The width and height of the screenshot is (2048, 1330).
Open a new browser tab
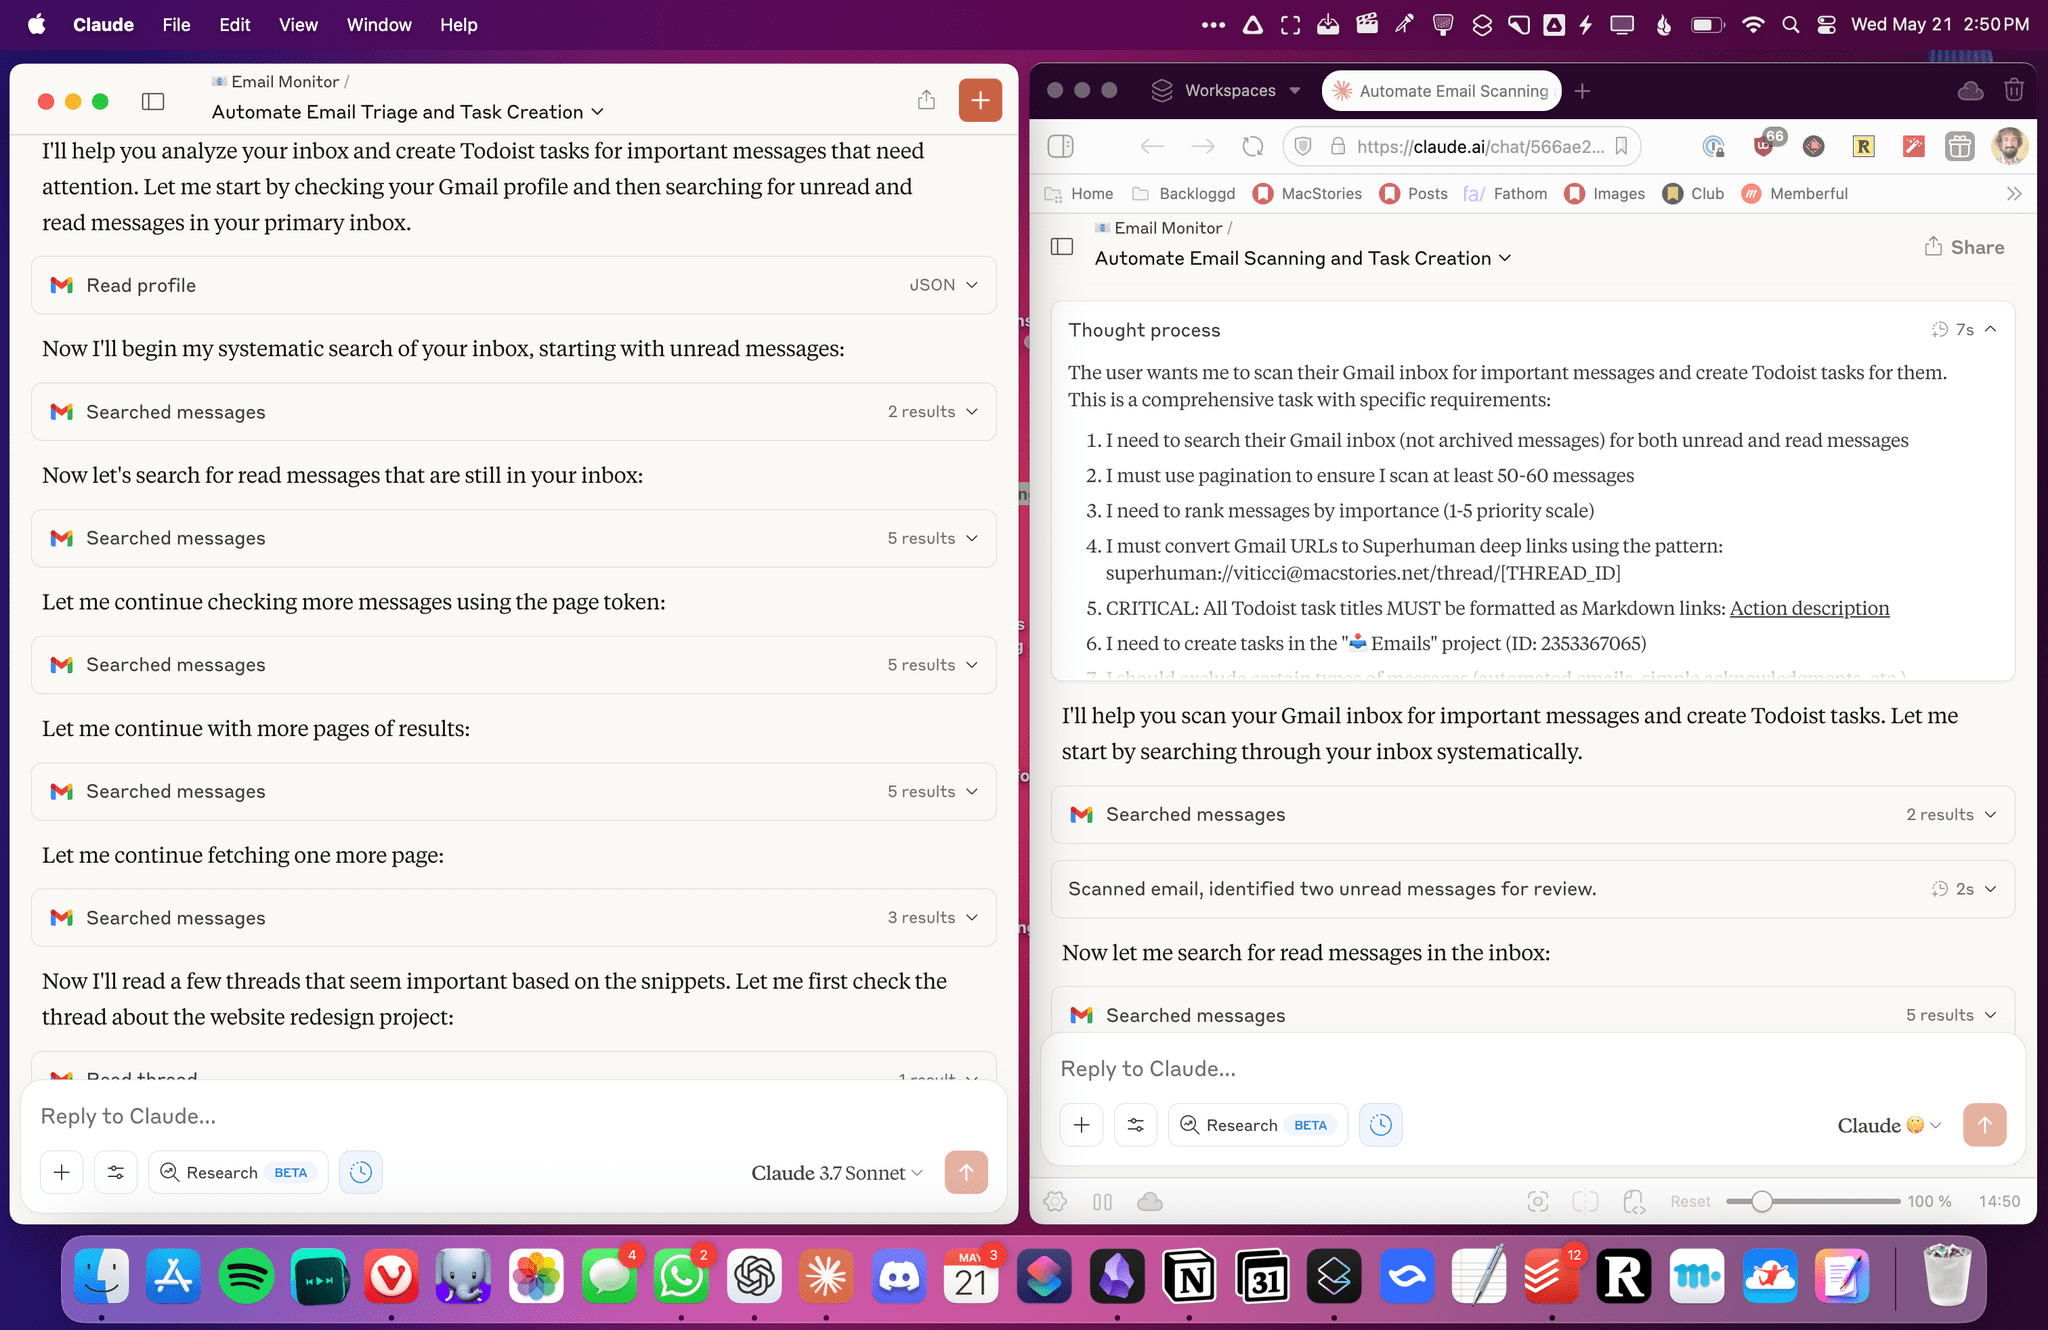1582,91
